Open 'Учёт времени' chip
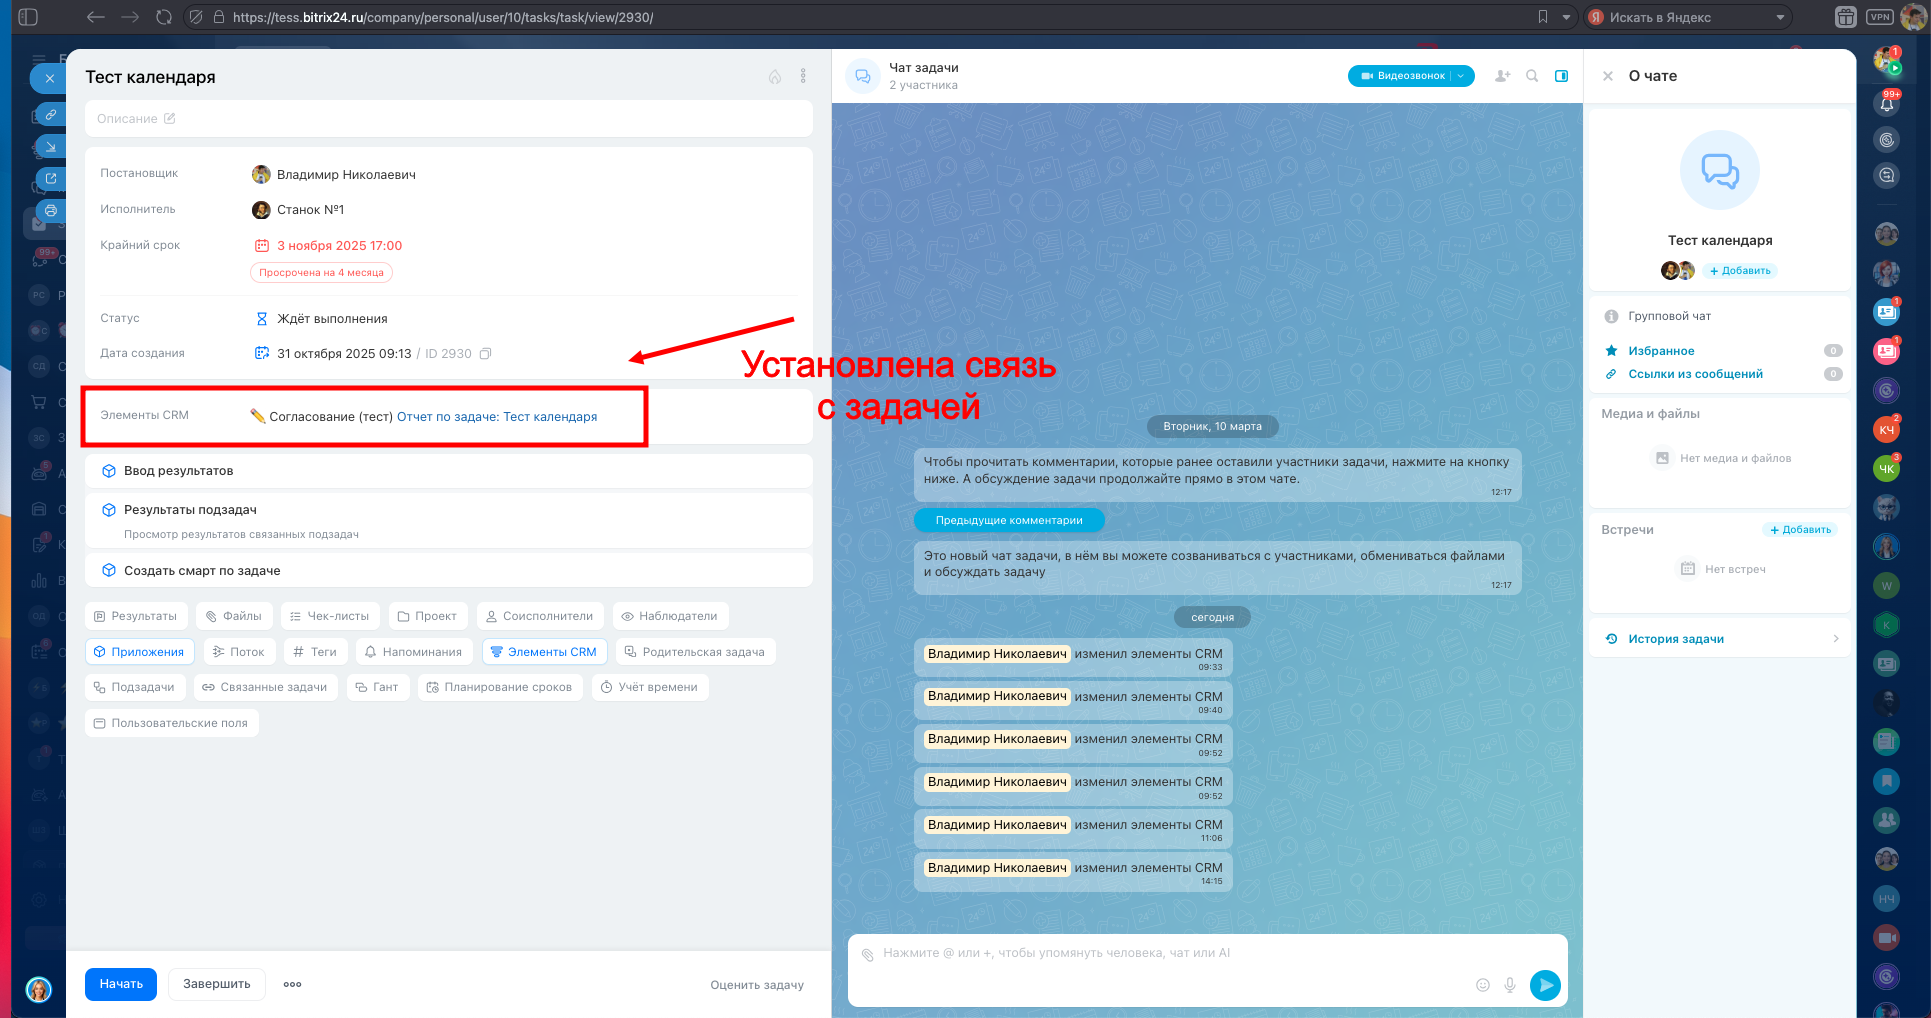Screen dimensions: 1931x1018 [650, 687]
